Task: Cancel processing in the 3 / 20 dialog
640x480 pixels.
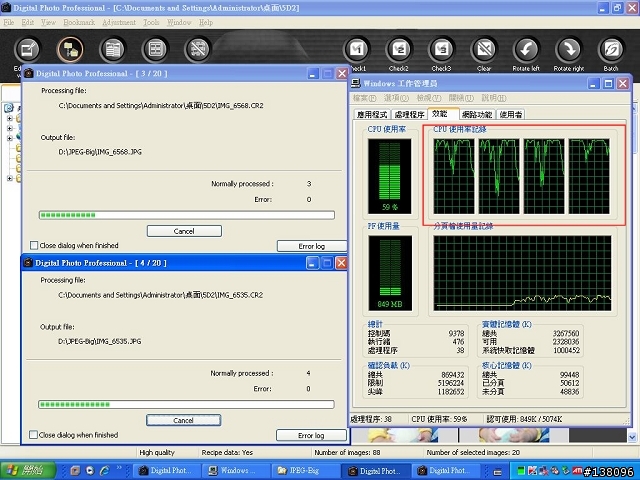Action: (184, 231)
